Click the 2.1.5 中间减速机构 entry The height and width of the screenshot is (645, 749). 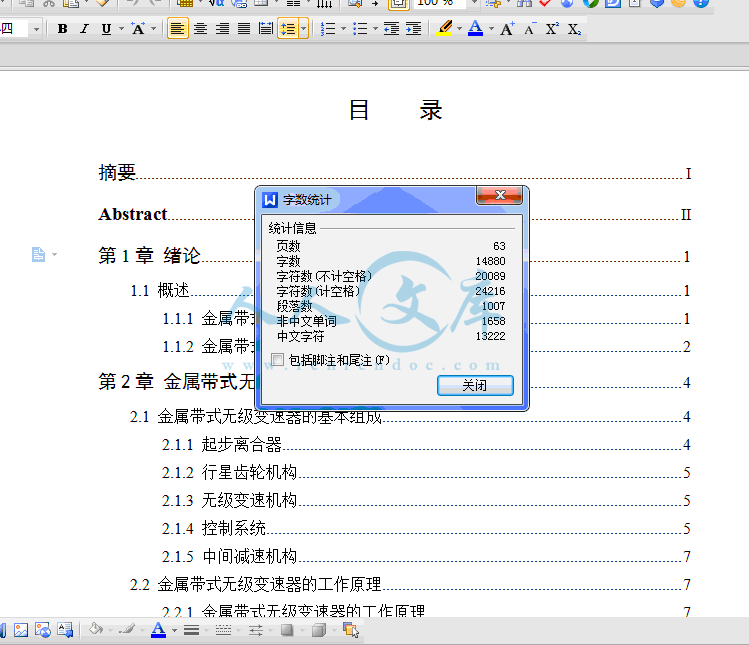click(x=426, y=556)
